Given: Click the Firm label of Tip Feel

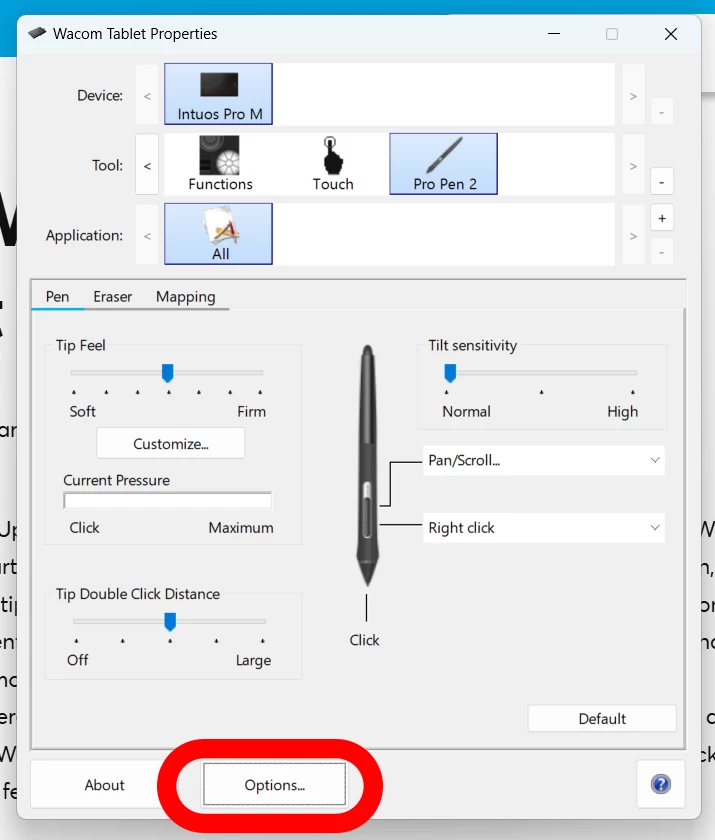Looking at the screenshot, I should (251, 411).
